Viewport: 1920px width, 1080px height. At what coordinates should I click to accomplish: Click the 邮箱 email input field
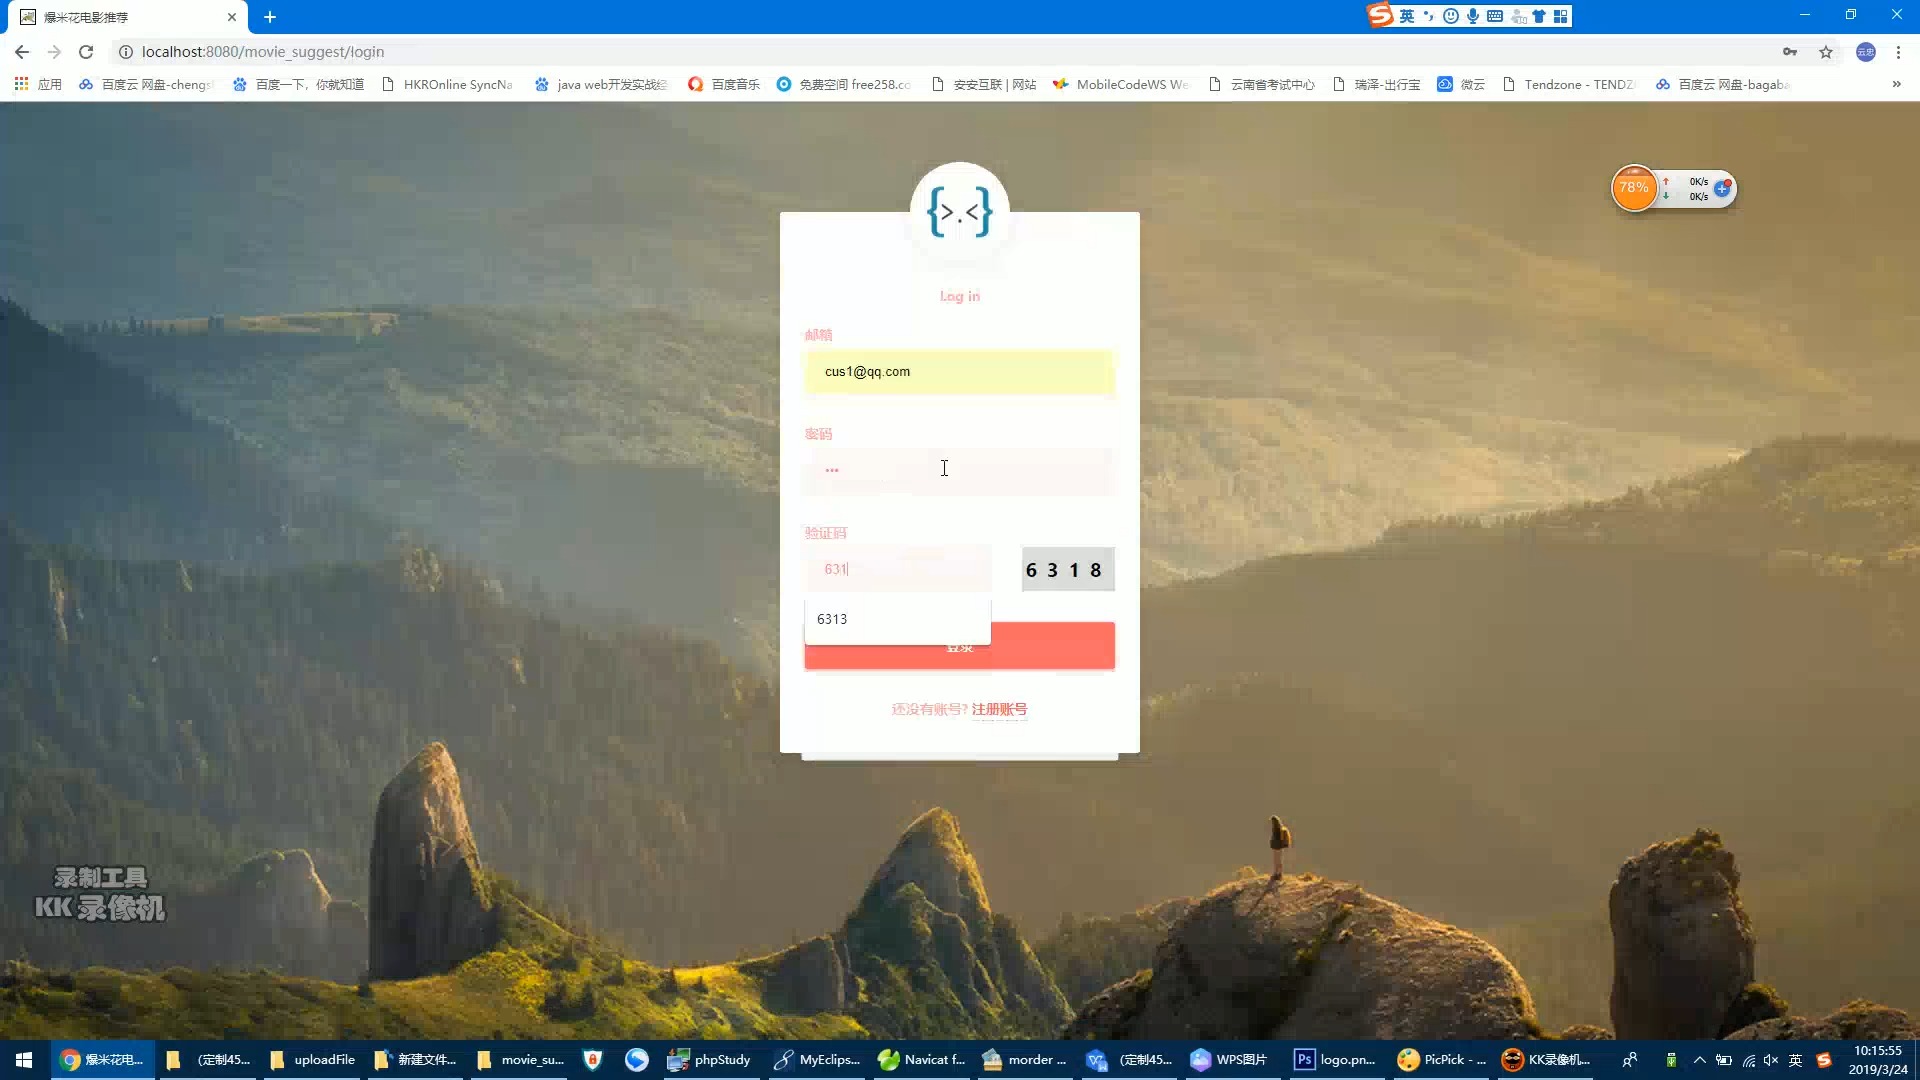960,371
